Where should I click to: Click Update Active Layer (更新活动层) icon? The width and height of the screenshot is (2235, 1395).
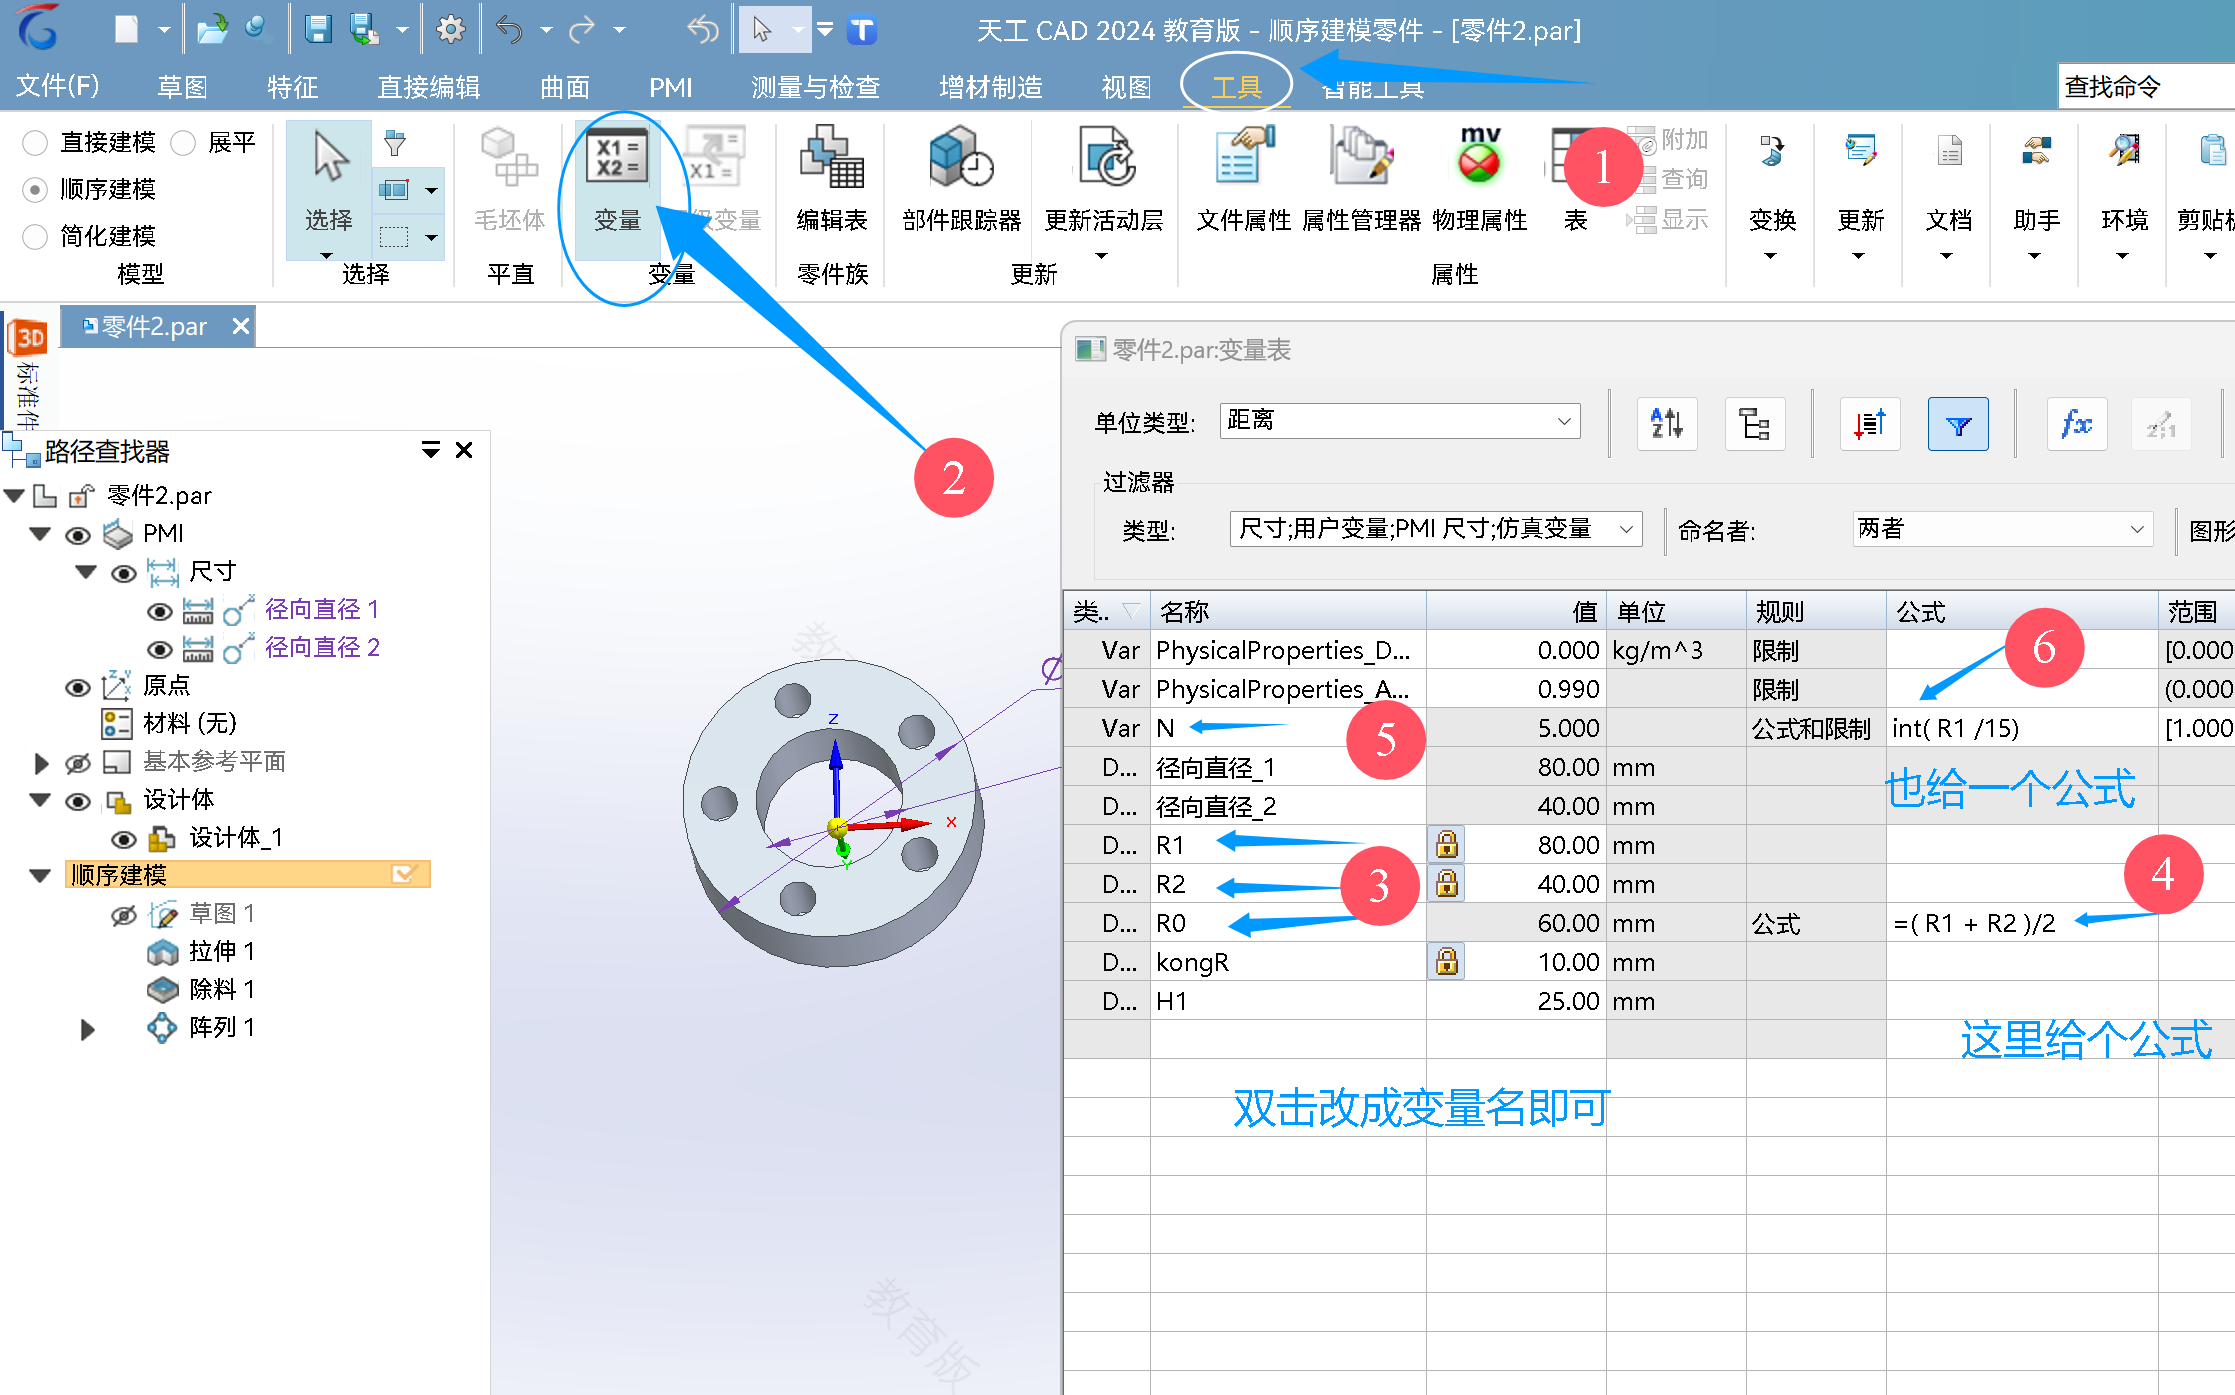click(x=1104, y=180)
